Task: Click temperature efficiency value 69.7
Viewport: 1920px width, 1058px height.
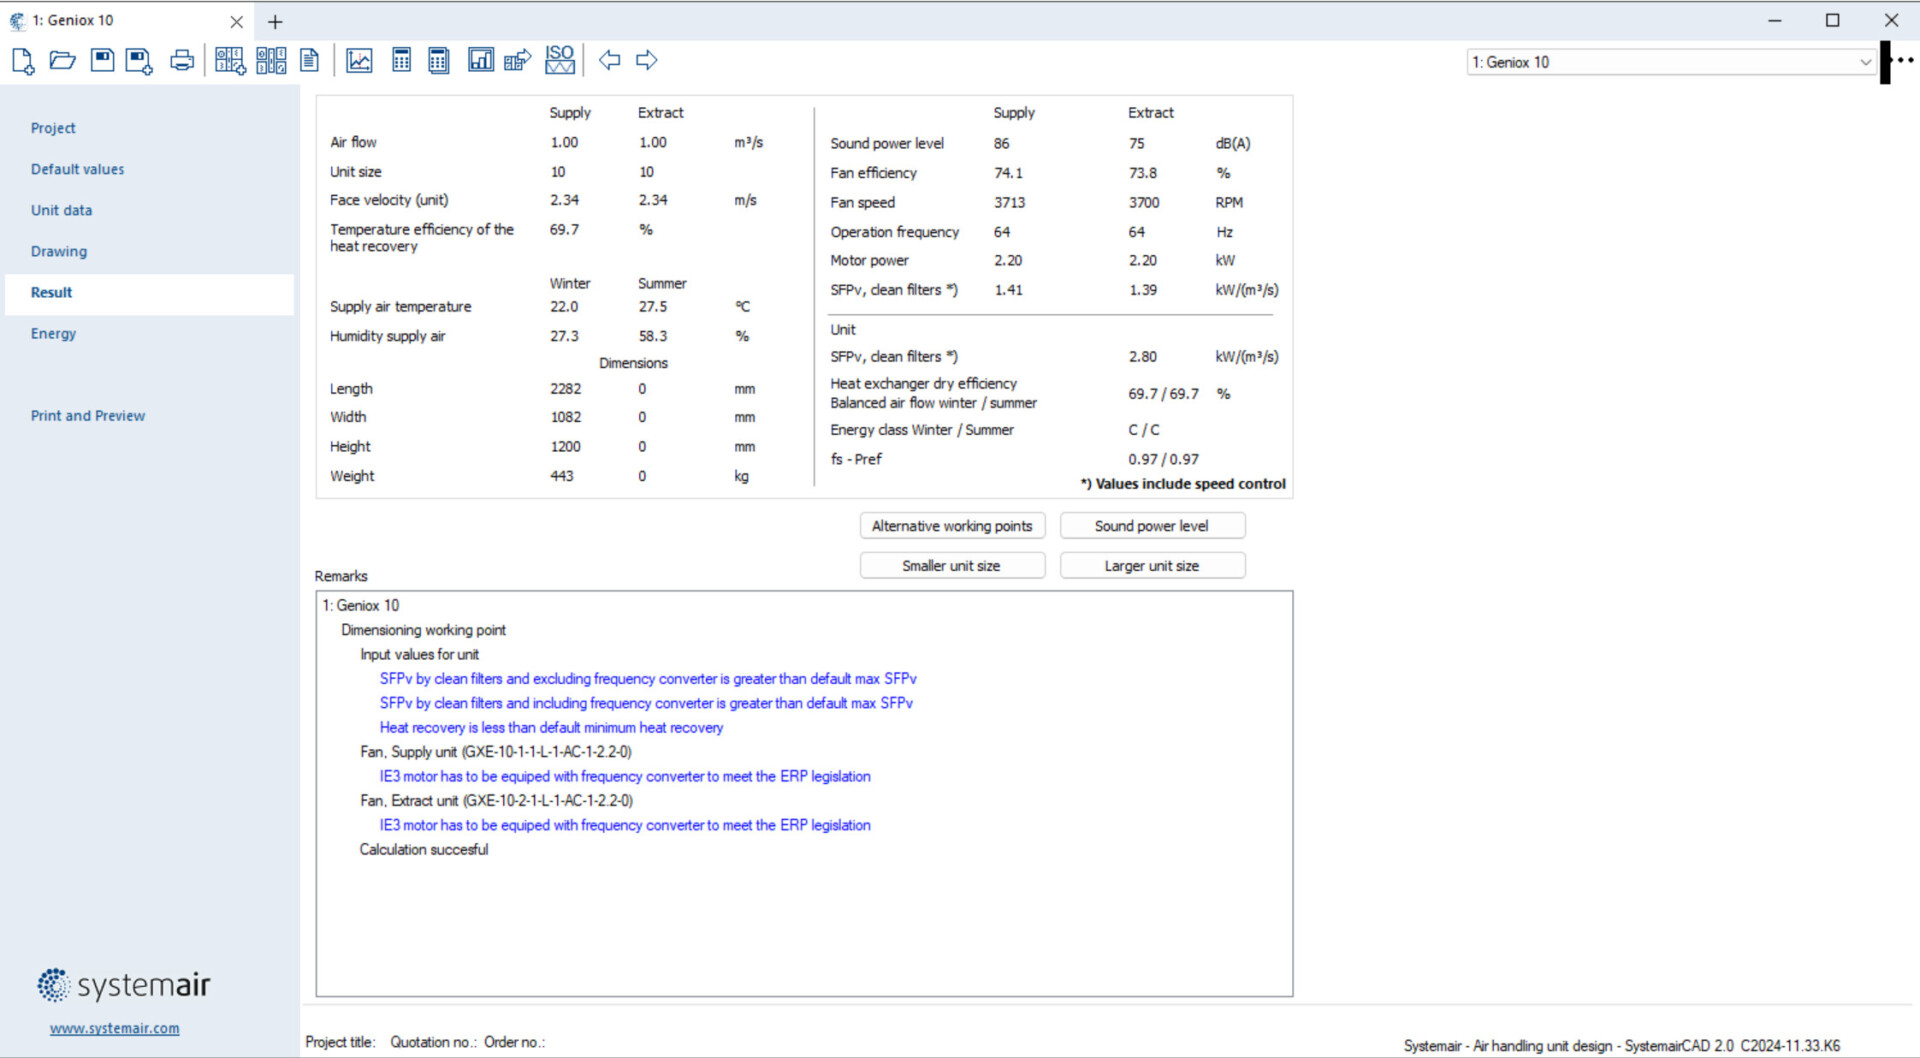Action: pos(564,230)
